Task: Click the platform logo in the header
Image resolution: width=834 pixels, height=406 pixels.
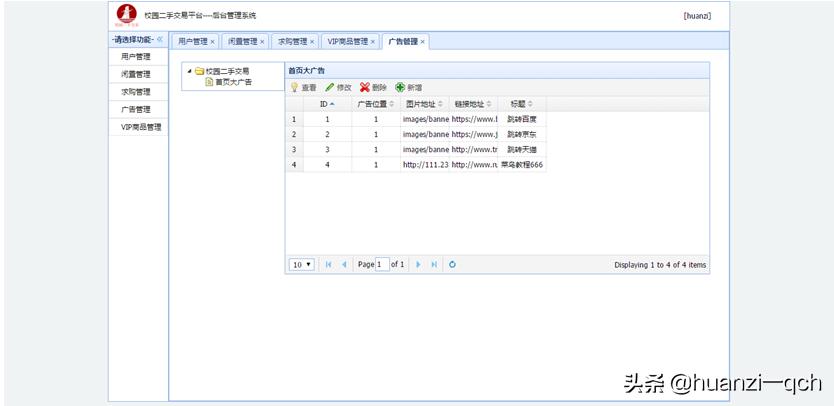Action: pyautogui.click(x=127, y=15)
